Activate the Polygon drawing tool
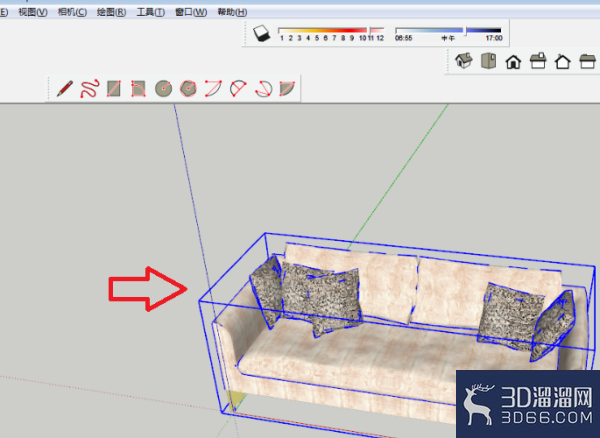 (188, 88)
